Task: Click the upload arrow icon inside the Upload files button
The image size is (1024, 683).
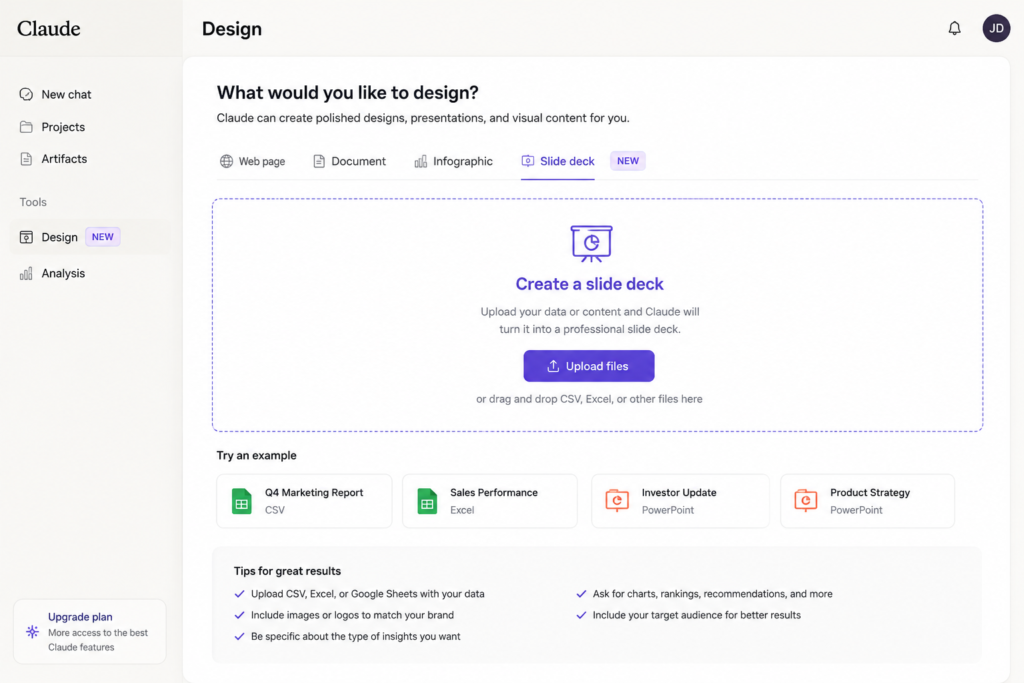Action: click(553, 366)
